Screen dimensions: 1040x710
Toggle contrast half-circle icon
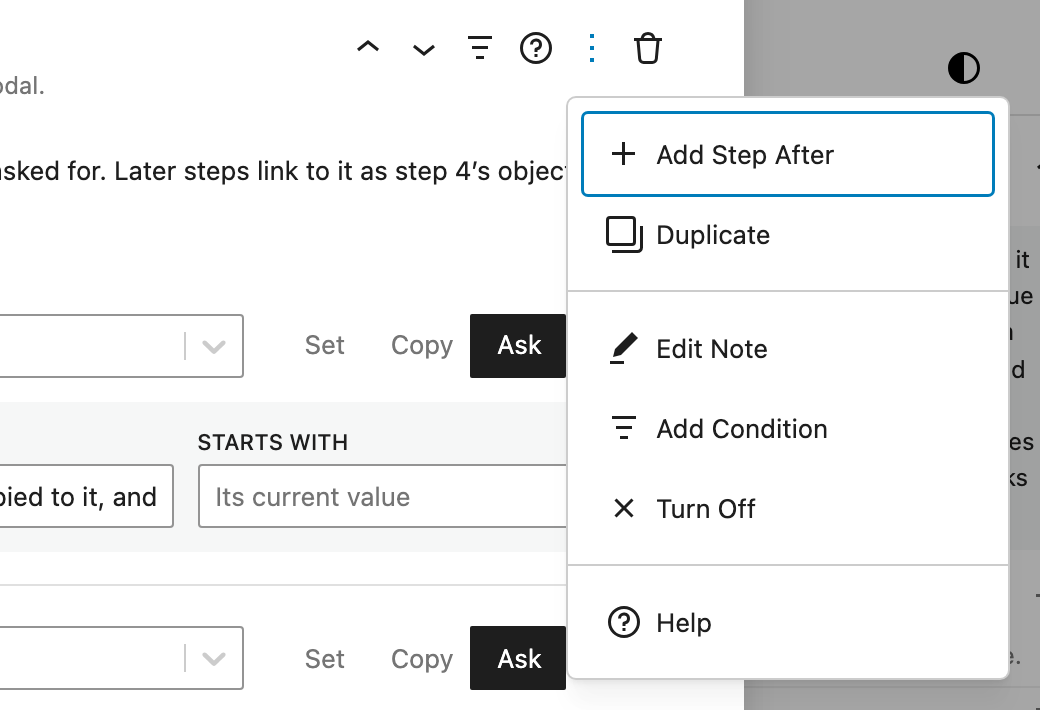tap(964, 68)
